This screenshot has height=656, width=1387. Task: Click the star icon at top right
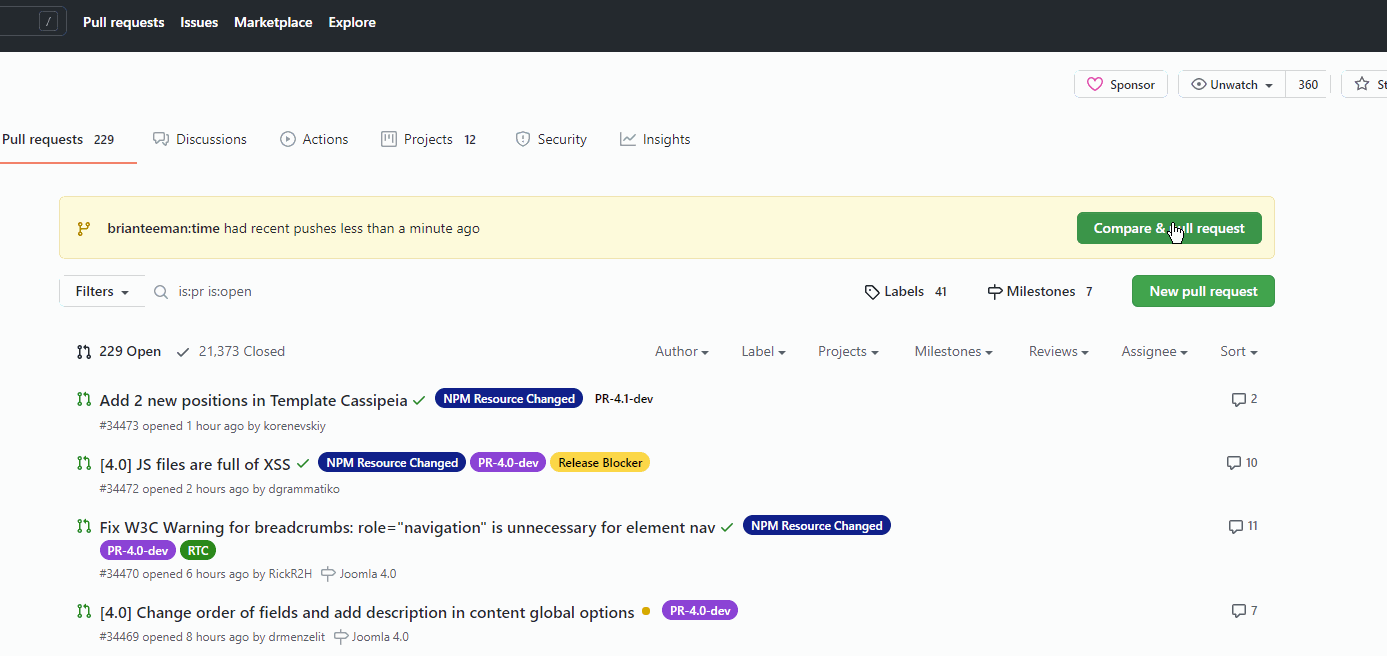click(x=1361, y=85)
